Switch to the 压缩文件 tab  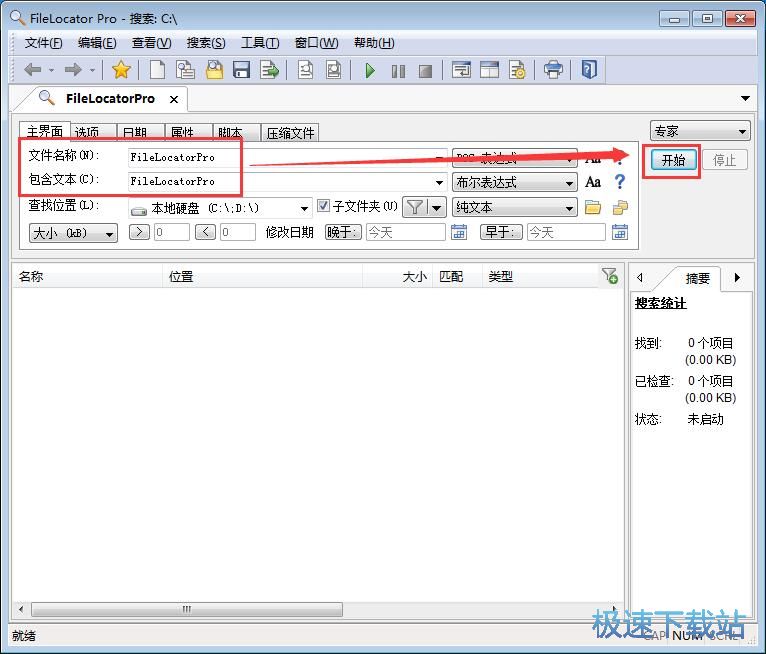[290, 132]
